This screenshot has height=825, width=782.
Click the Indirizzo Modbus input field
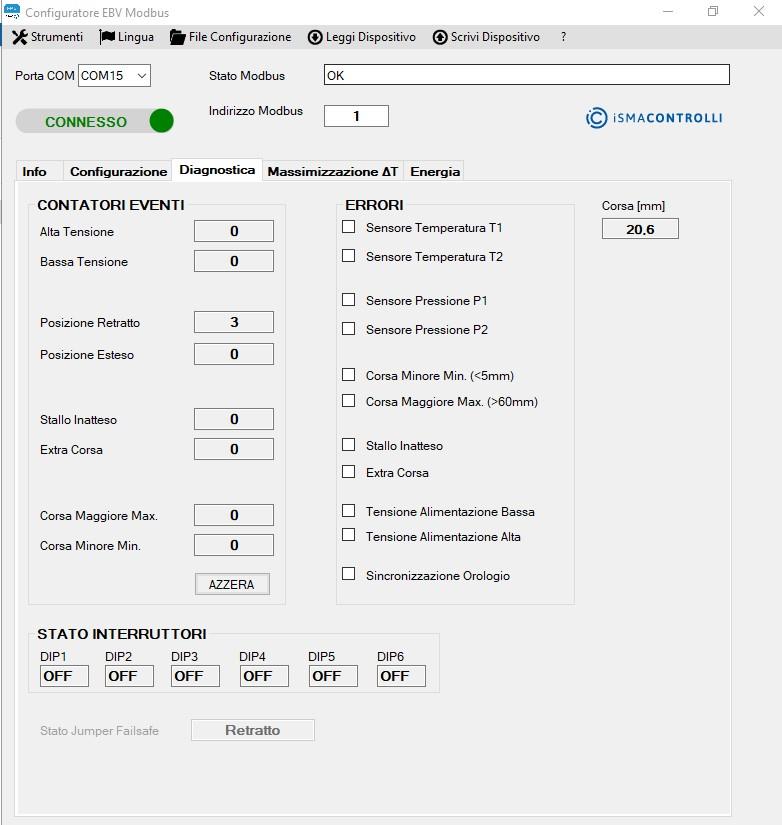point(356,116)
